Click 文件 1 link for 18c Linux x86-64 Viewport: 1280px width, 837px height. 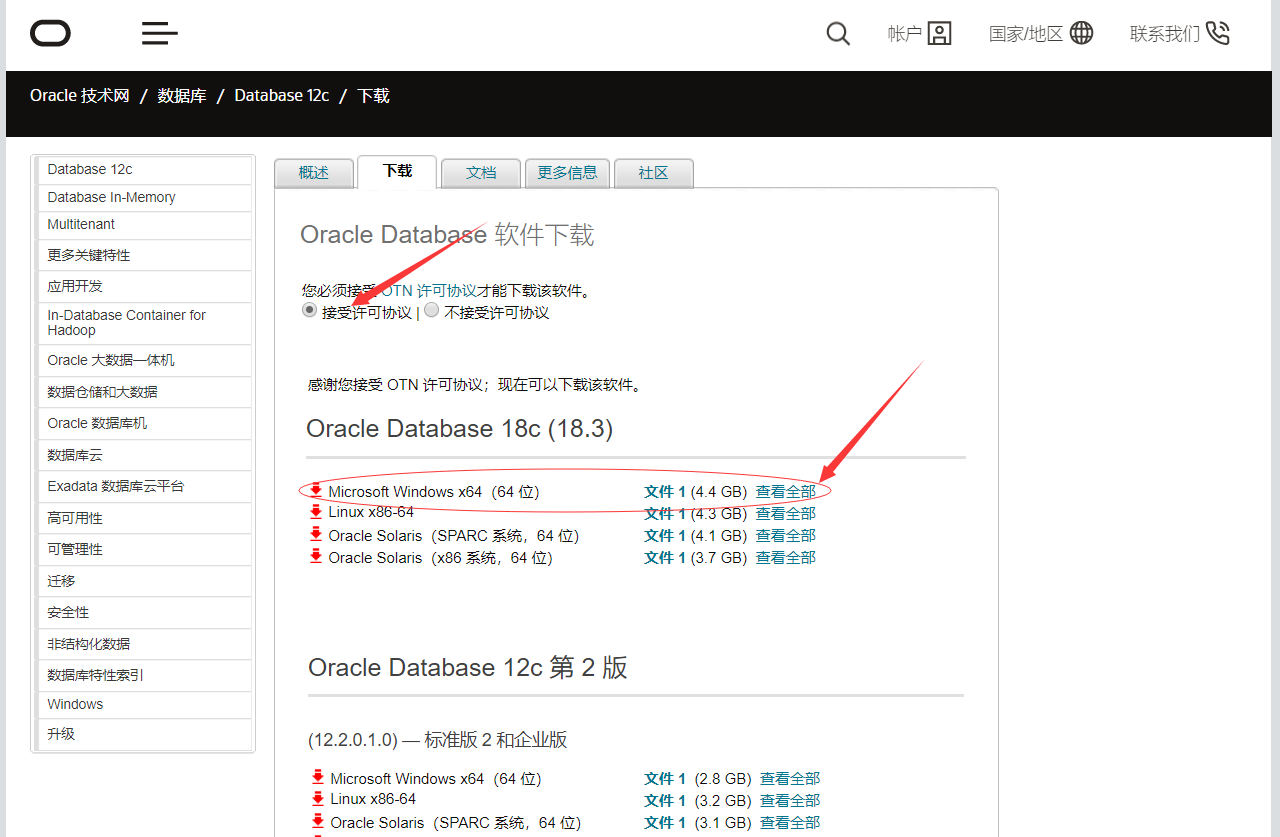(x=665, y=514)
